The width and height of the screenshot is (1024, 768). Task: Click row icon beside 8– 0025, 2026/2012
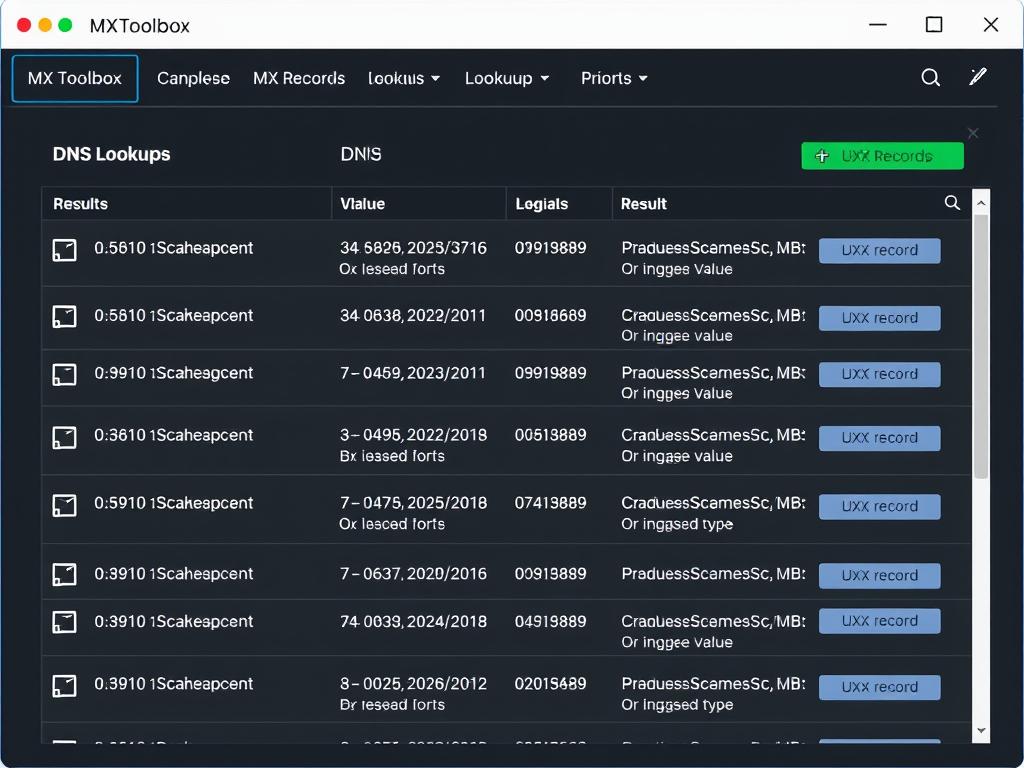(x=65, y=686)
